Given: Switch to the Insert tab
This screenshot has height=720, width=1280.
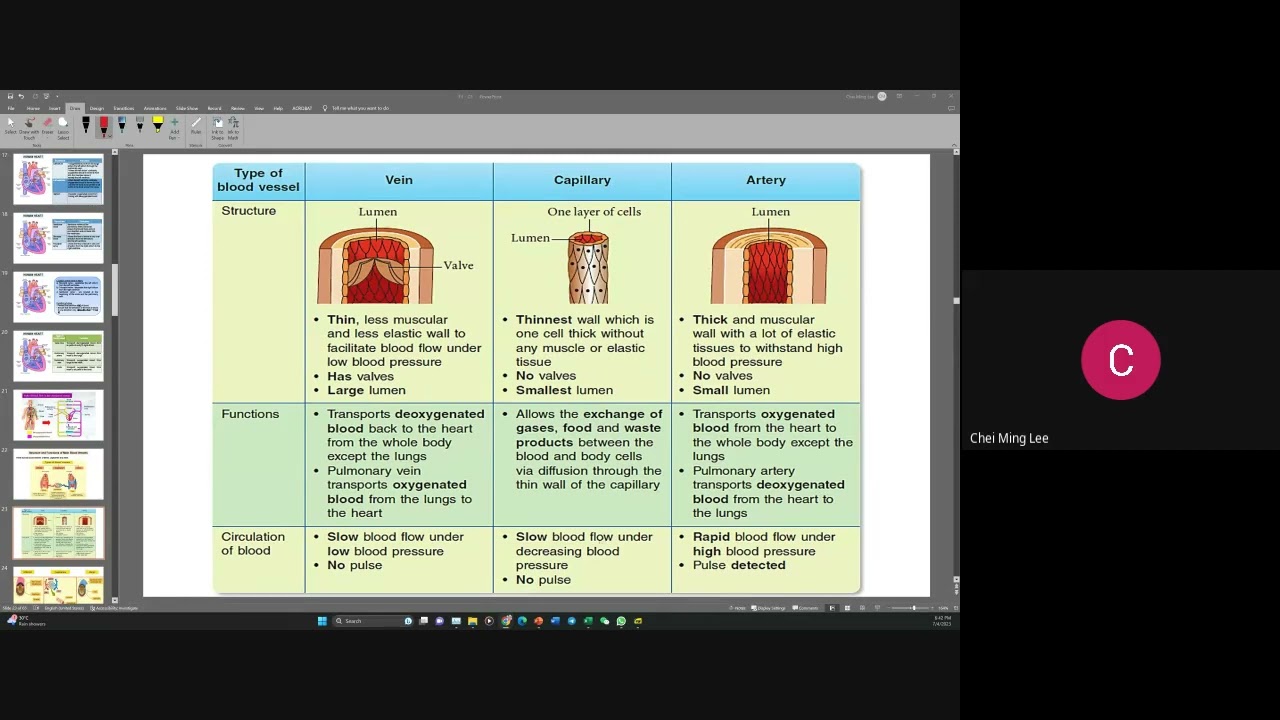Looking at the screenshot, I should (x=54, y=108).
